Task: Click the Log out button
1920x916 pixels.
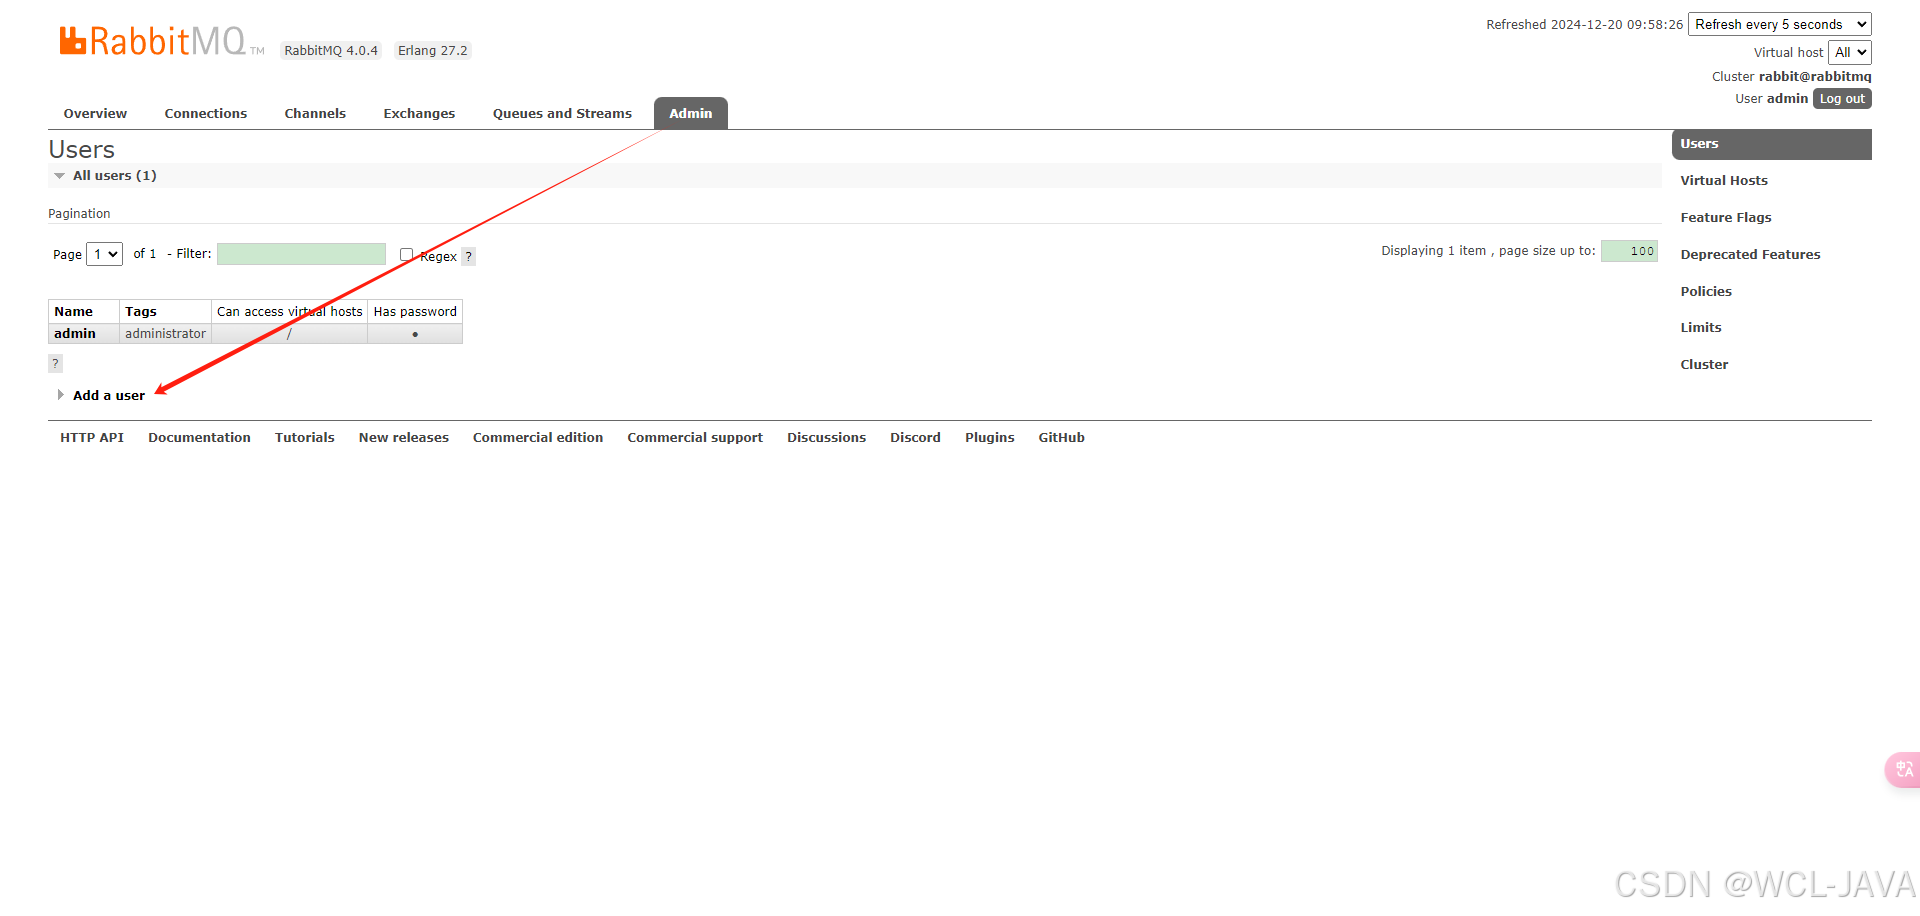Action: click(1842, 99)
